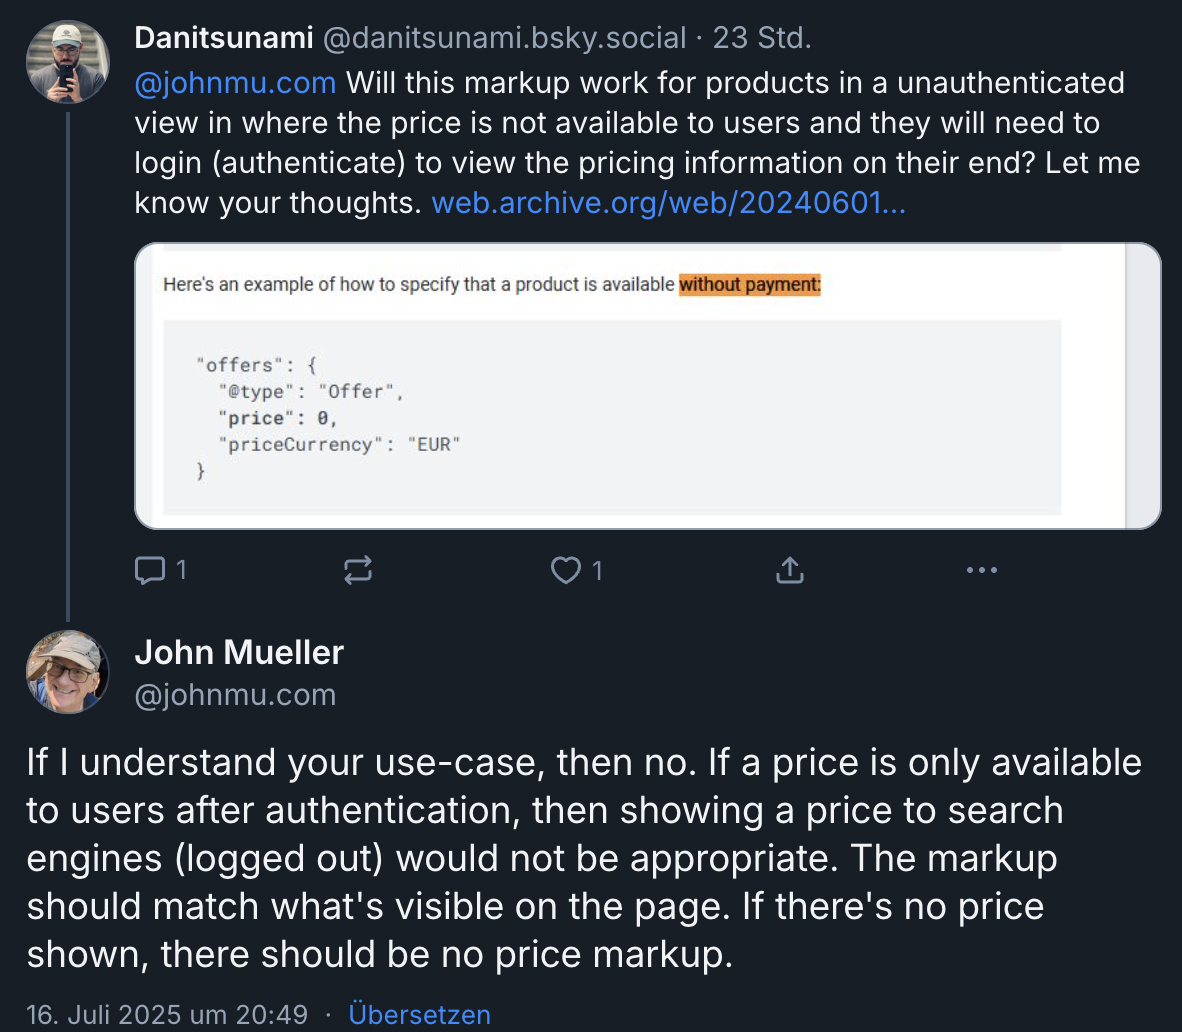This screenshot has width=1182, height=1032.
Task: Like the post with heart icon
Action: (566, 570)
